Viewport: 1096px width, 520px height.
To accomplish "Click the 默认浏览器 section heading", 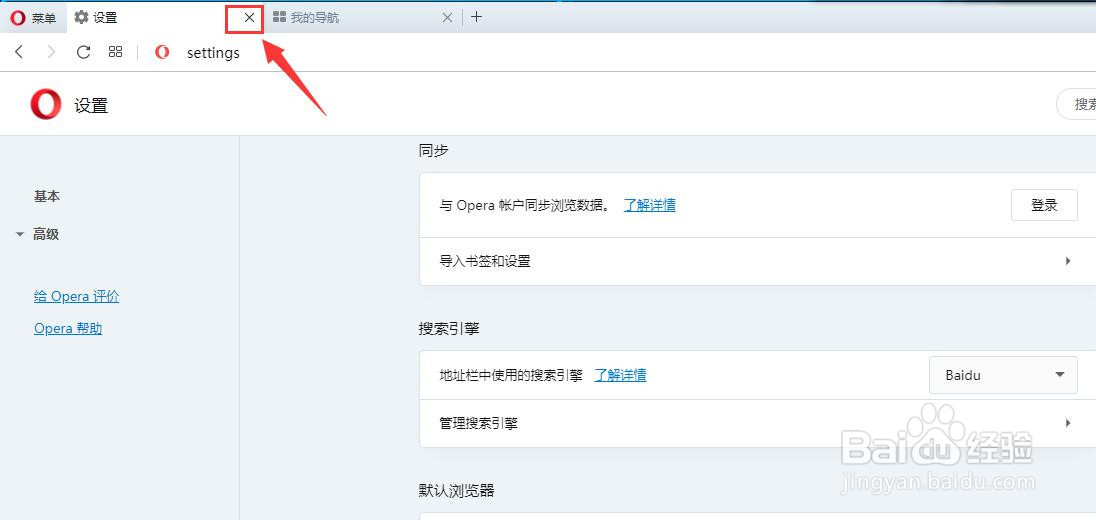I will [456, 491].
